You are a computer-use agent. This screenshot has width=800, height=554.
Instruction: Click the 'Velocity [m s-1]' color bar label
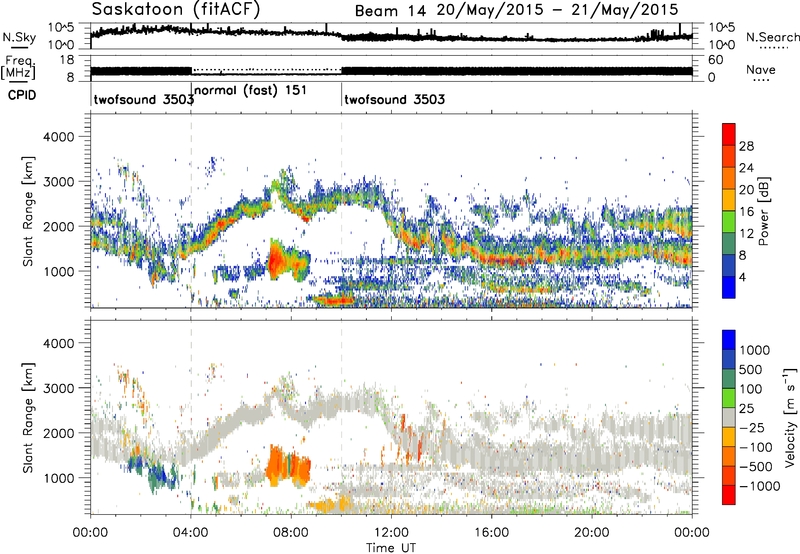[x=790, y=417]
